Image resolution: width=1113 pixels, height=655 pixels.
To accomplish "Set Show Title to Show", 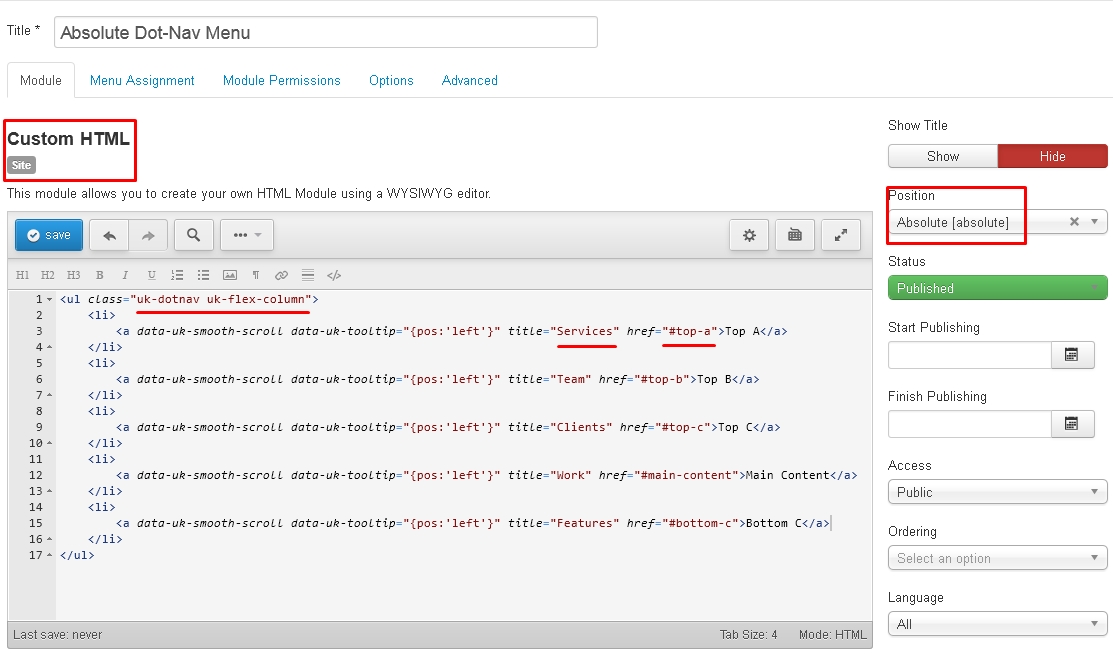I will click(942, 156).
